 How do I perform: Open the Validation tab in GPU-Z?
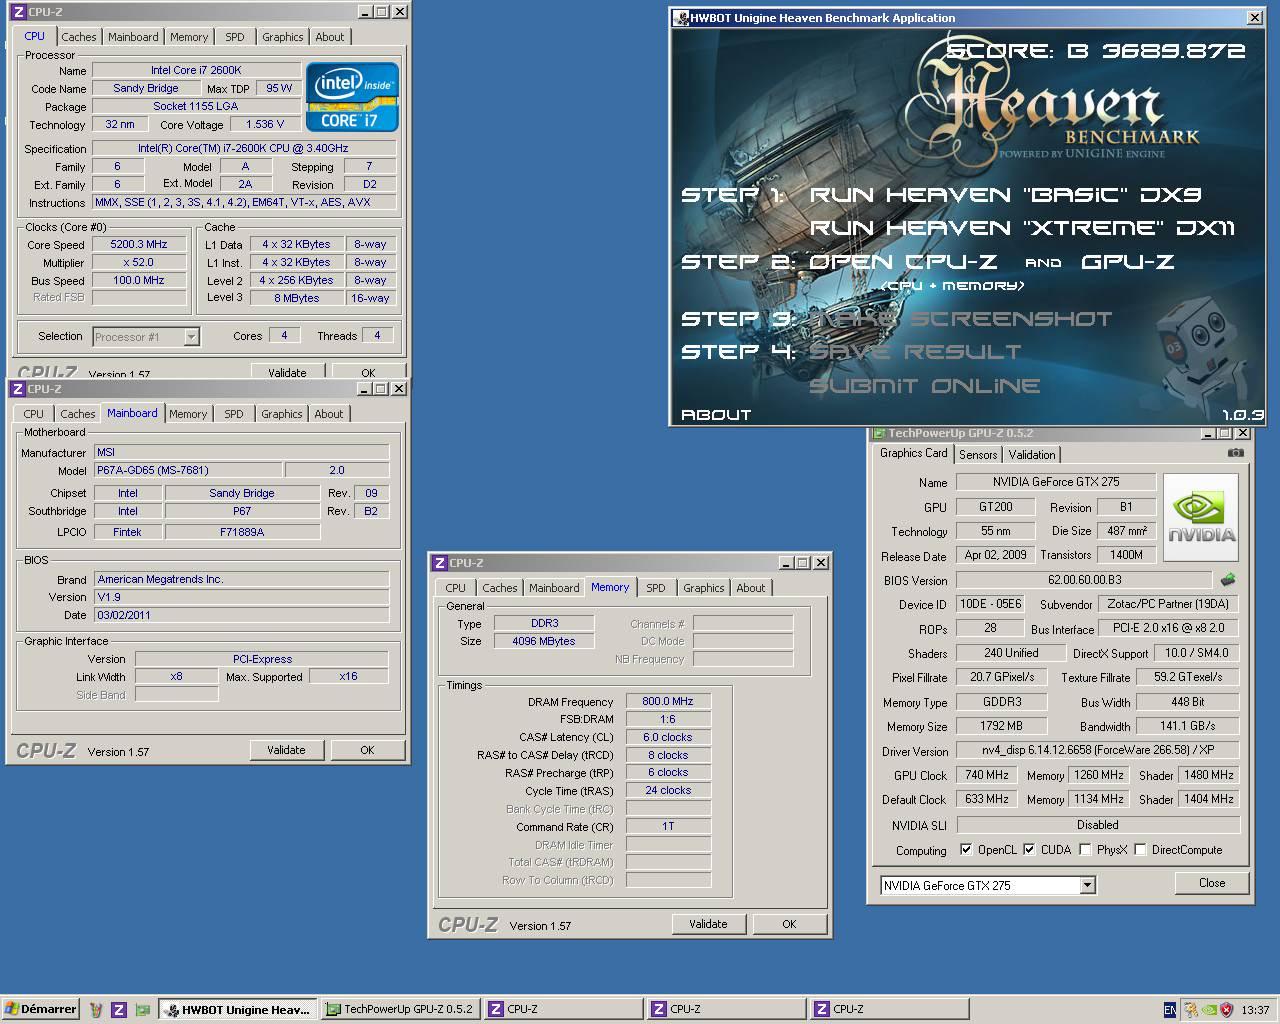click(1032, 455)
